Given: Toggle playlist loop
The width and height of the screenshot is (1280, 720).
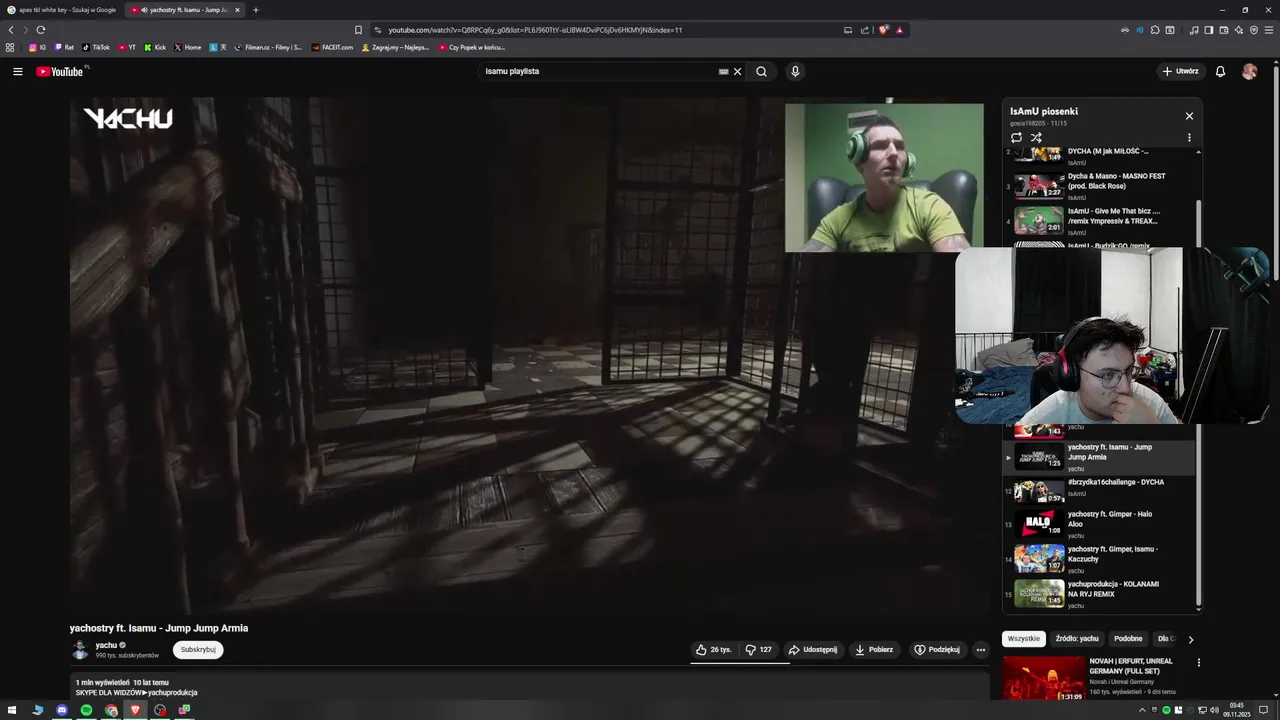Looking at the screenshot, I should coord(1016,137).
